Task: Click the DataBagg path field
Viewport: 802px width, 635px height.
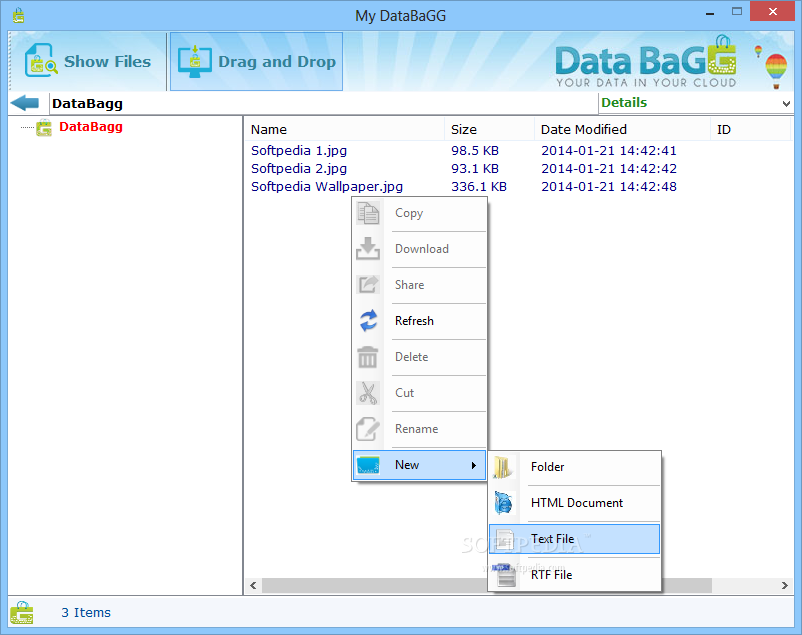Action: pos(323,104)
